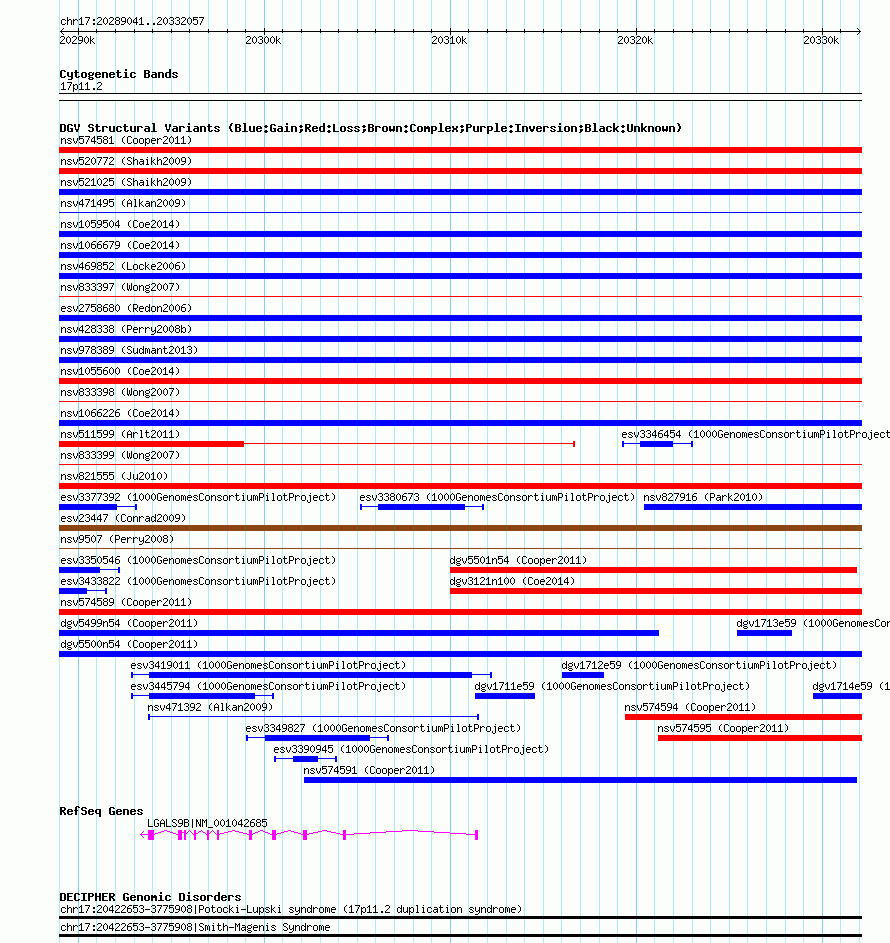Open nsv574589 (Cooper2011) label
This screenshot has width=890, height=943.
click(126, 602)
